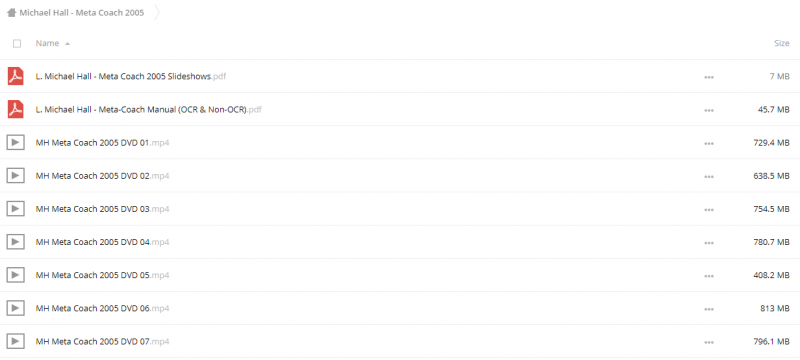Open L. Michael Hall Slideshows PDF file
Image resolution: width=800 pixels, height=360 pixels.
[x=131, y=76]
